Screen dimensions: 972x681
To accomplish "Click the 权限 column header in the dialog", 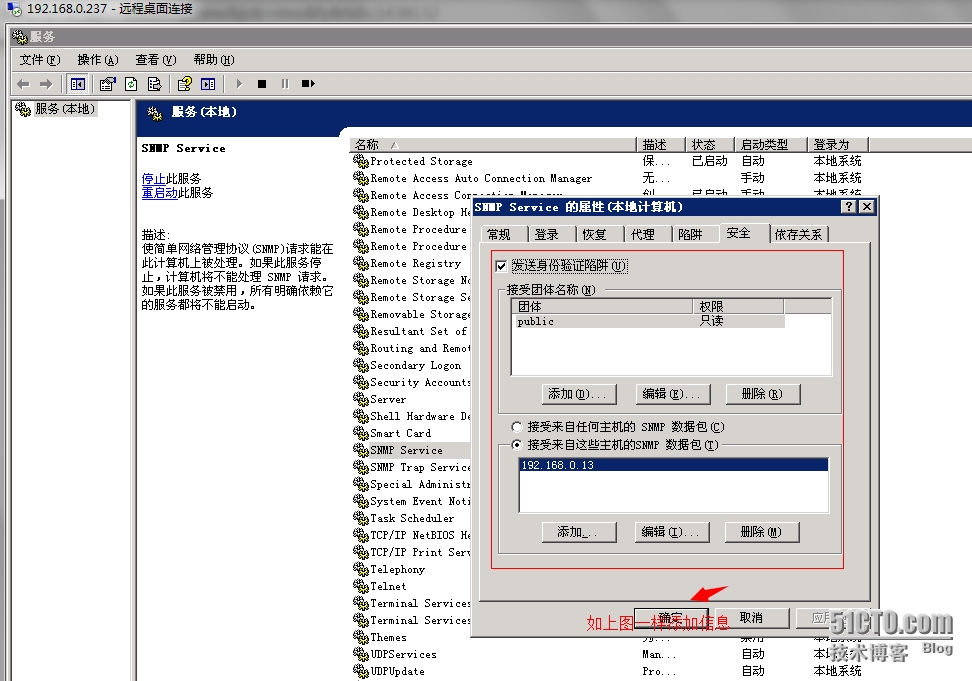I will point(738,307).
